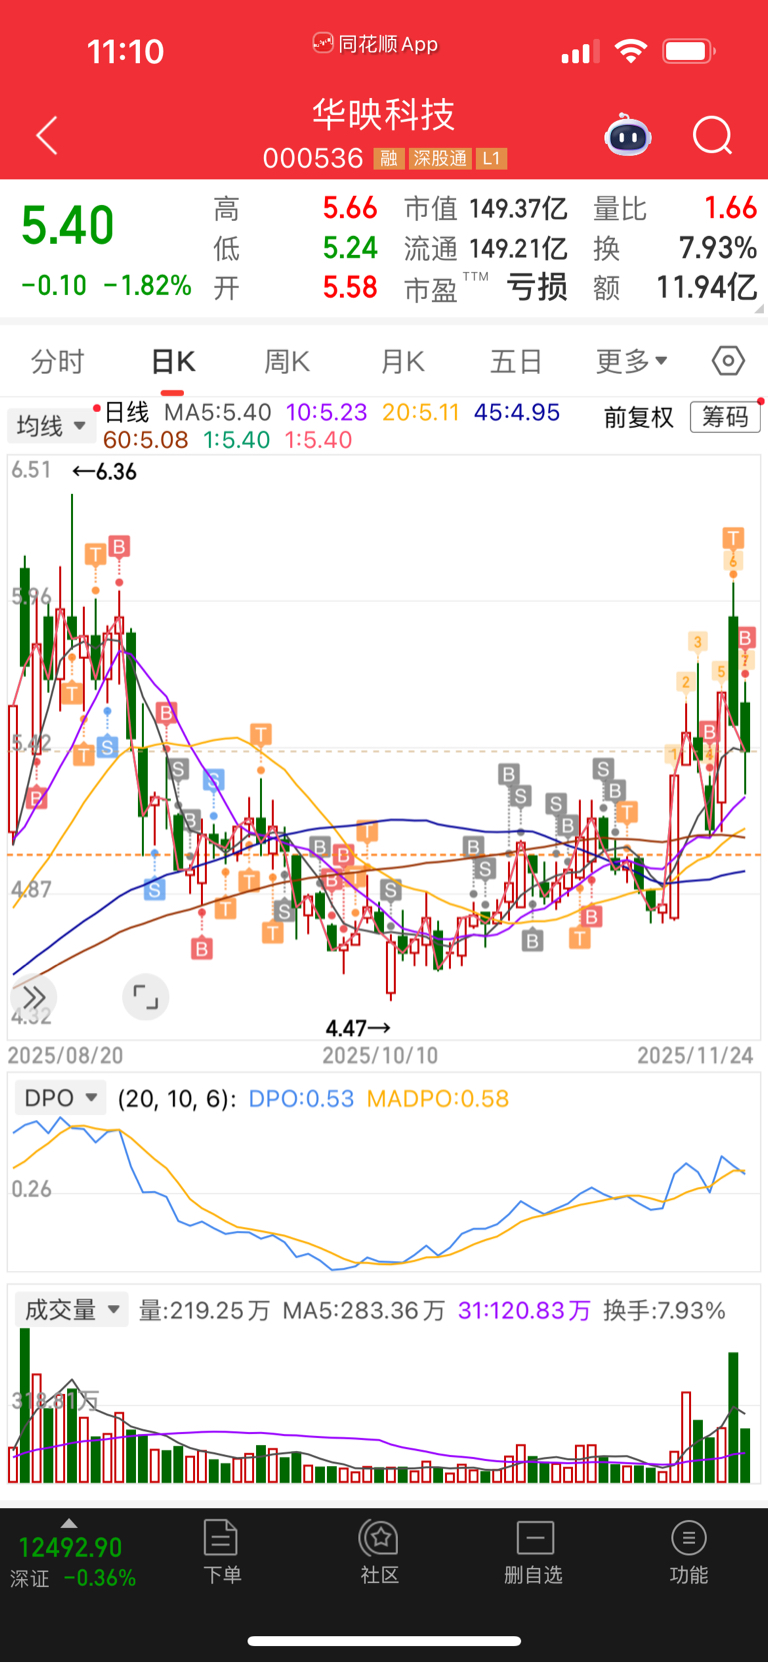Tap volume 量:219.25万 label

coord(204,1310)
